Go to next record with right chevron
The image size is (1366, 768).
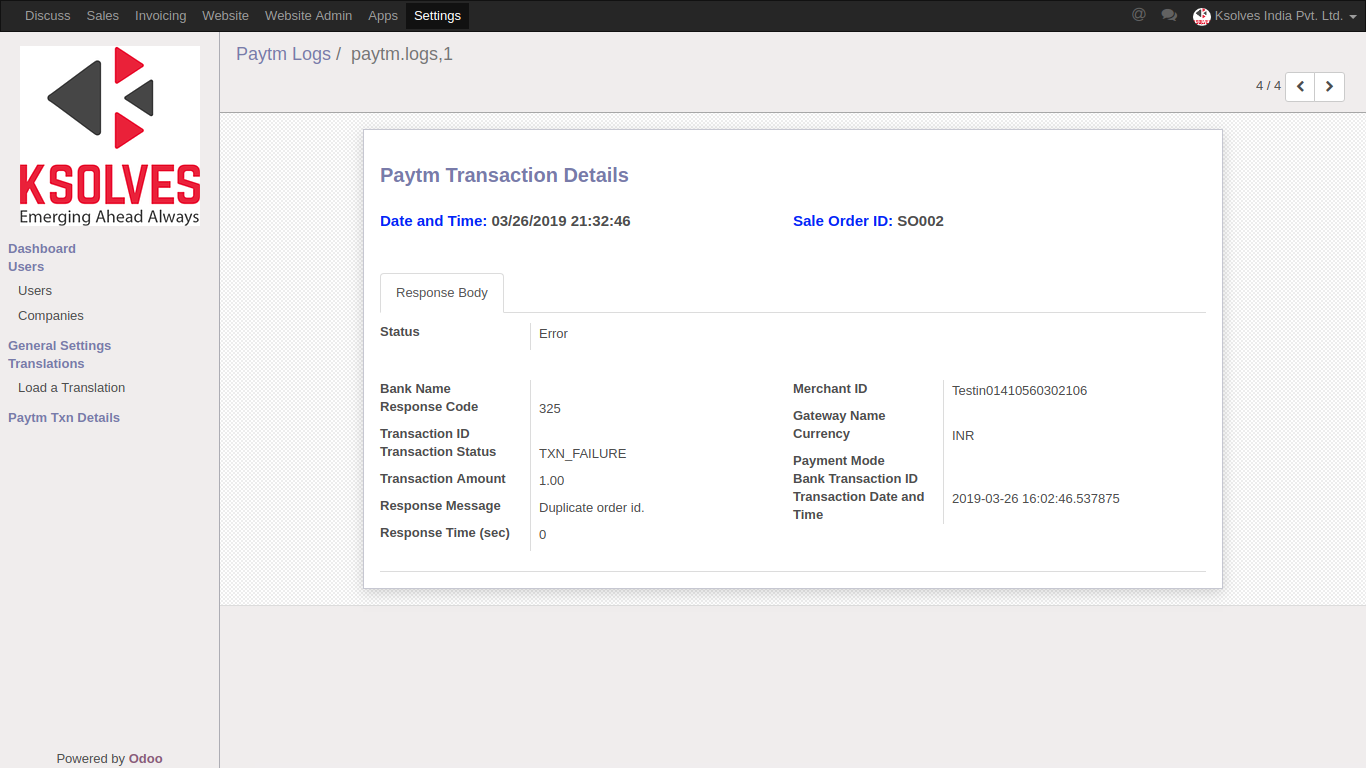1329,87
